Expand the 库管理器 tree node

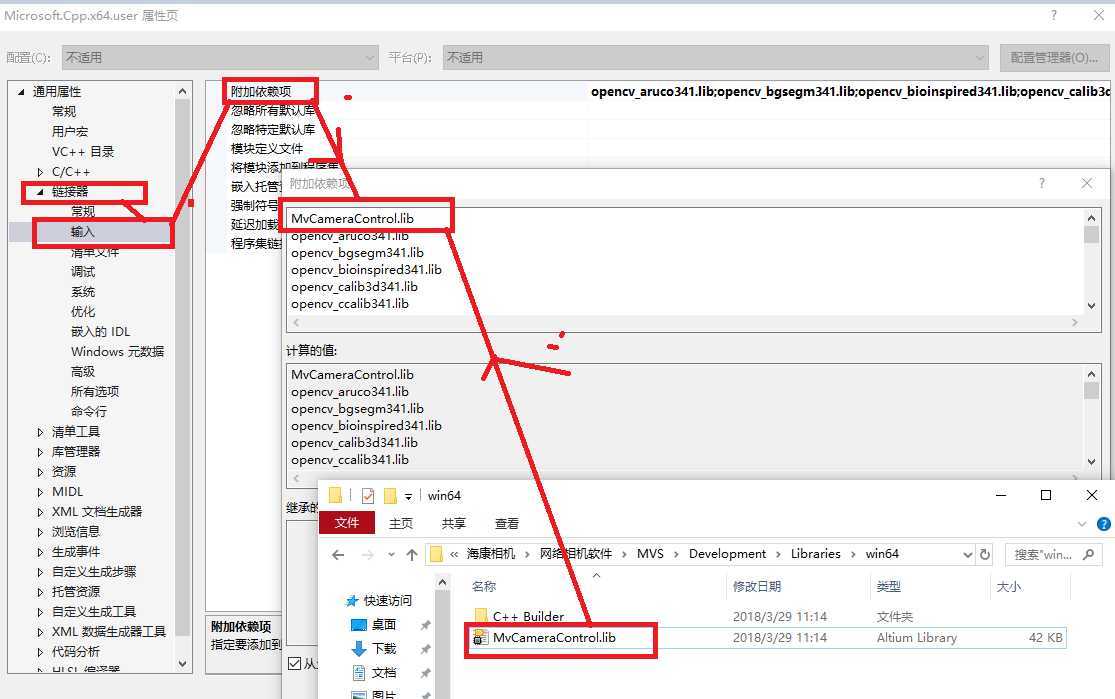(41, 452)
